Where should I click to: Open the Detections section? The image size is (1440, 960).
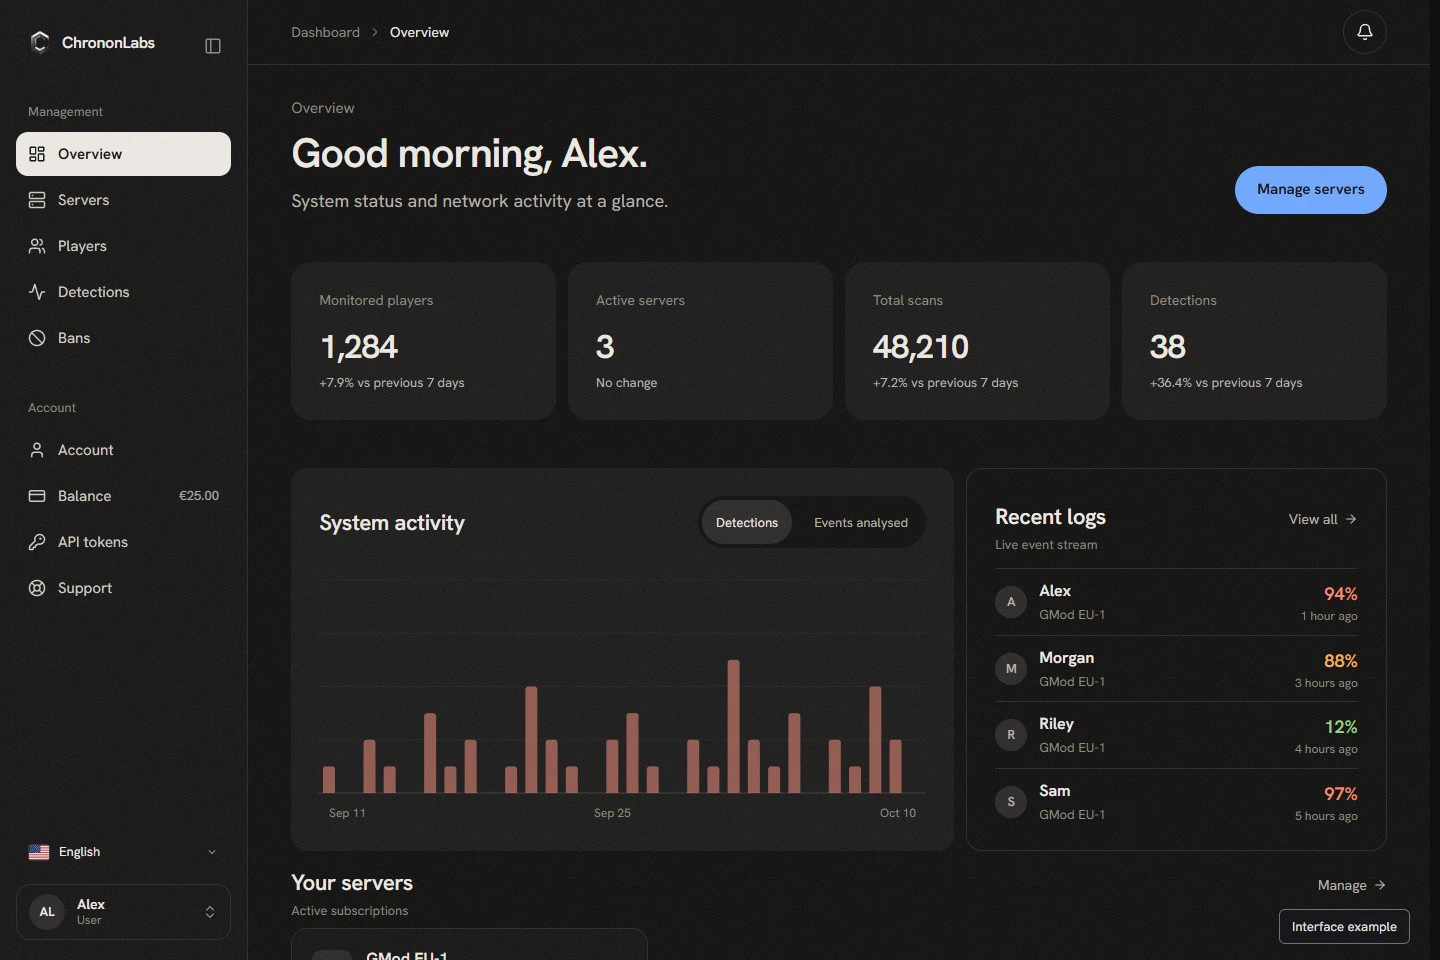click(x=123, y=292)
